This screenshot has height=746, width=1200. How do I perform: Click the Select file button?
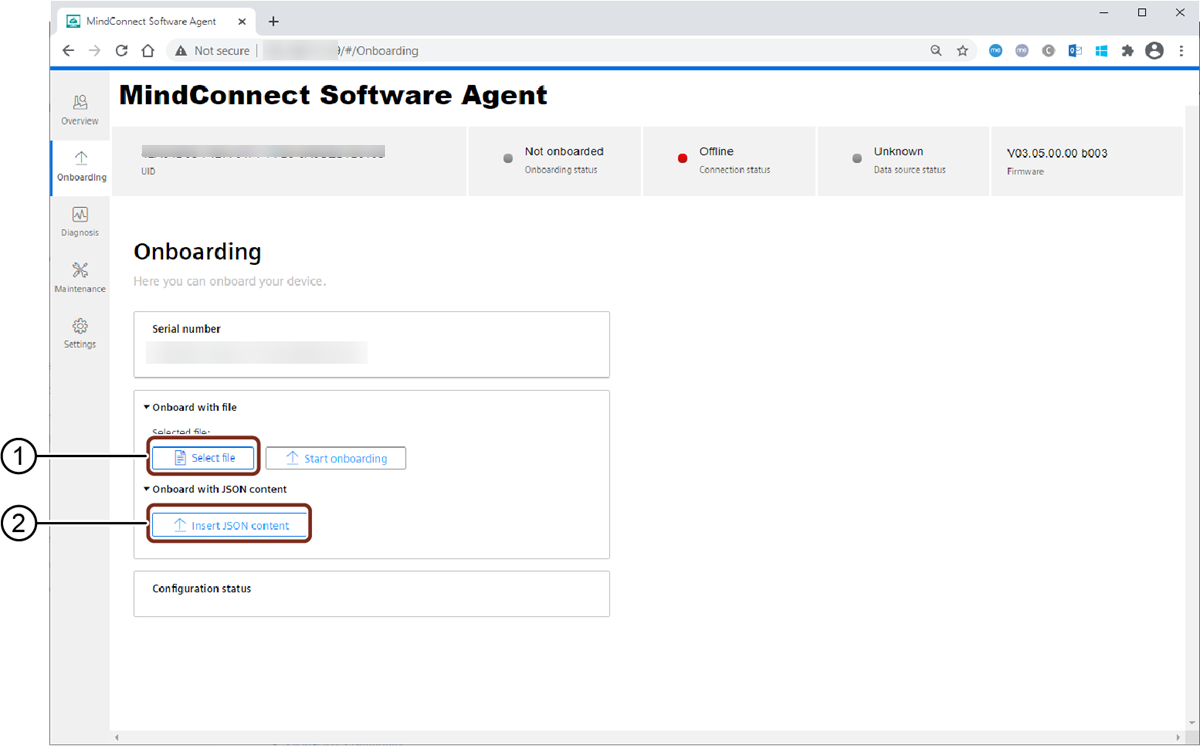pos(204,458)
